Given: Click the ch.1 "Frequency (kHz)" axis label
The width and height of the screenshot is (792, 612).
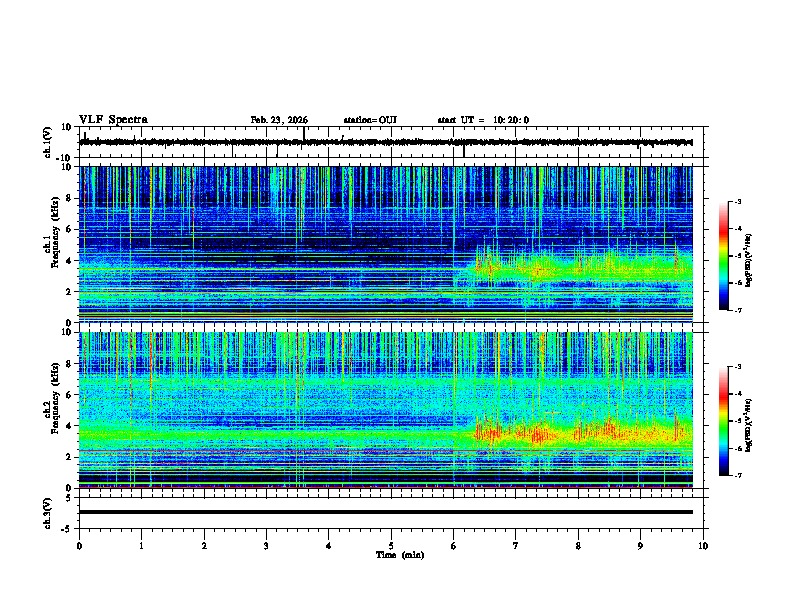Looking at the screenshot, I should point(55,232).
